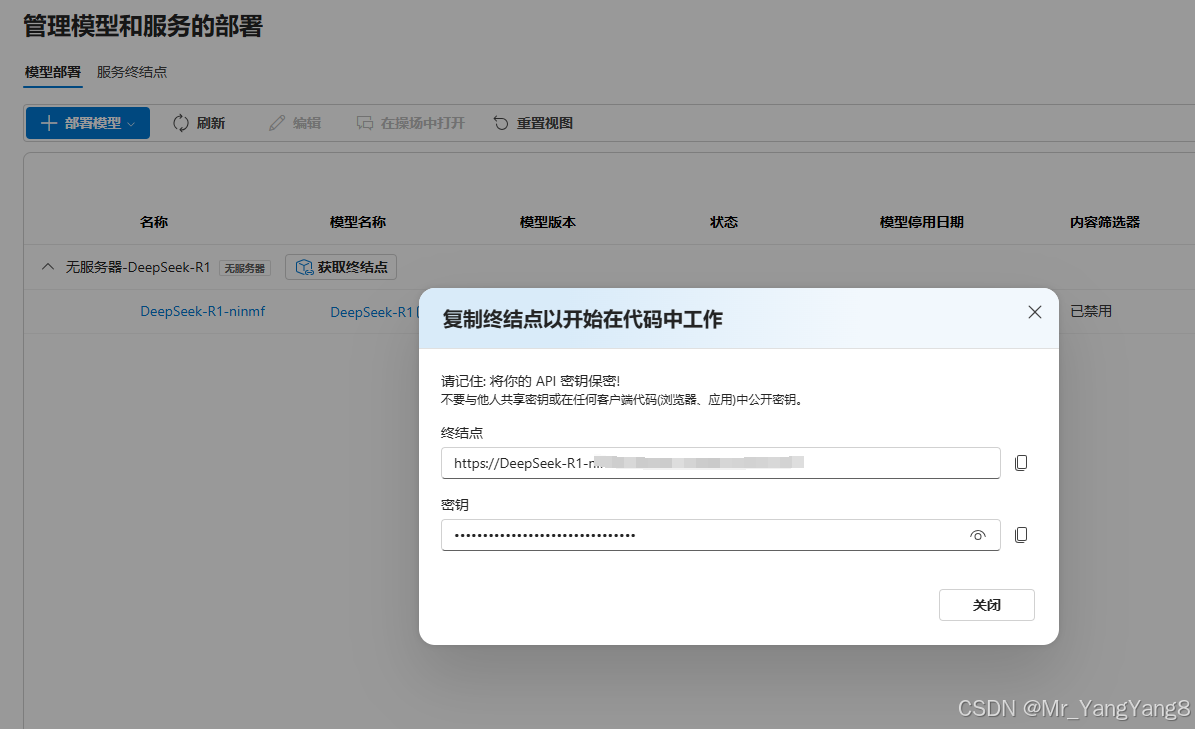Open the DeepSeek-R1-ninmf deployment link
Image resolution: width=1195 pixels, height=729 pixels.
(x=203, y=312)
